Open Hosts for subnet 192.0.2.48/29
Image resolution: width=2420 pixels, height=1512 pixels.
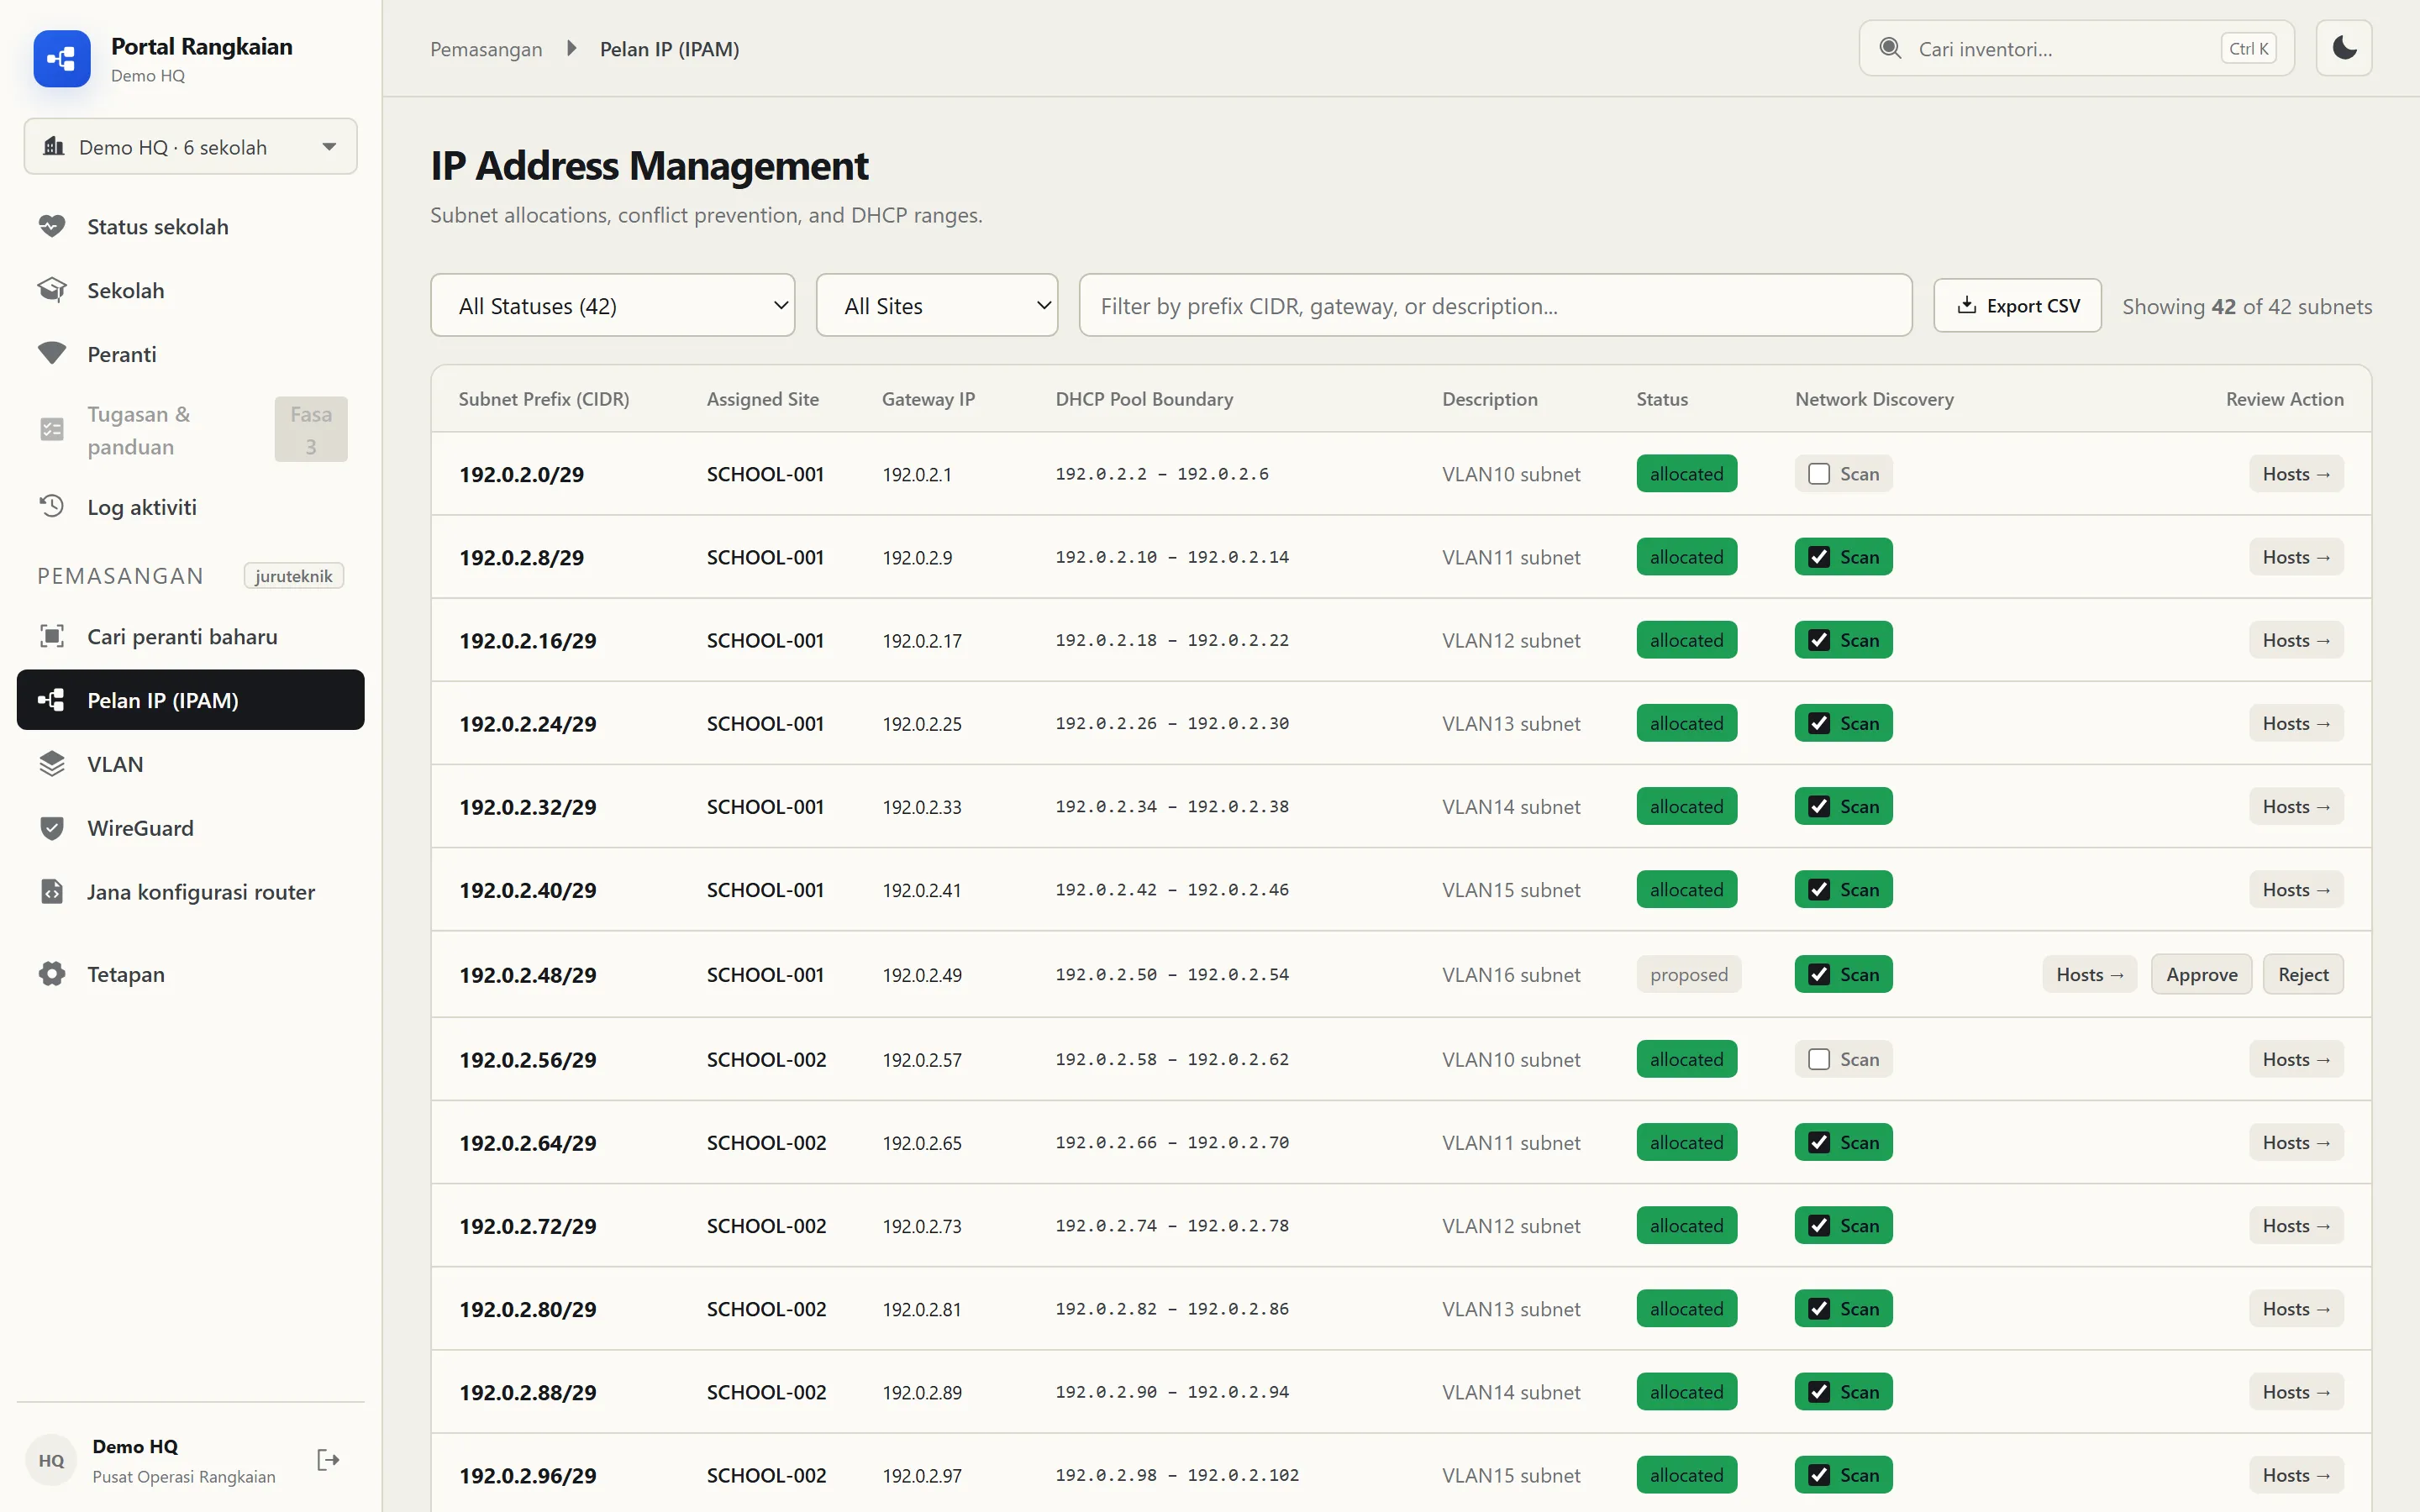coord(2089,974)
